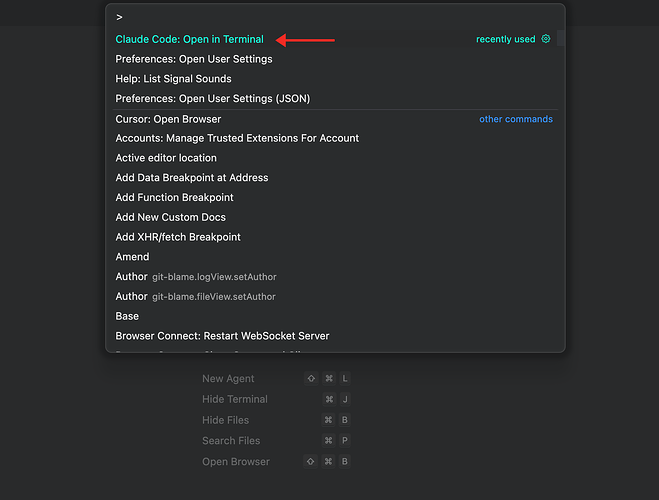Screen dimensions: 659x500
Task: Select the Amend command
Action: [335, 257]
